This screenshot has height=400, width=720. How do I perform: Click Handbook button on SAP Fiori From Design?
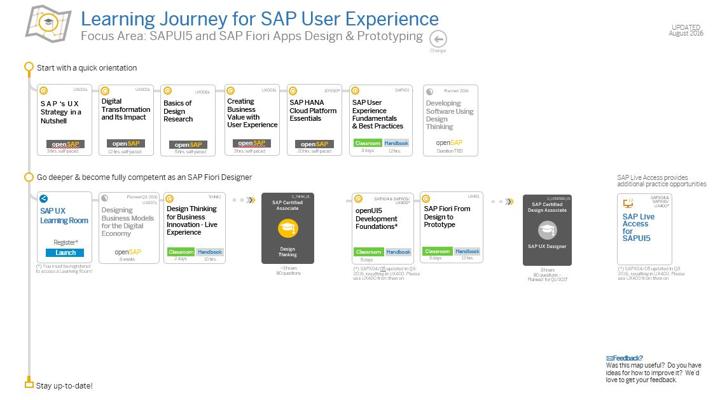(467, 252)
